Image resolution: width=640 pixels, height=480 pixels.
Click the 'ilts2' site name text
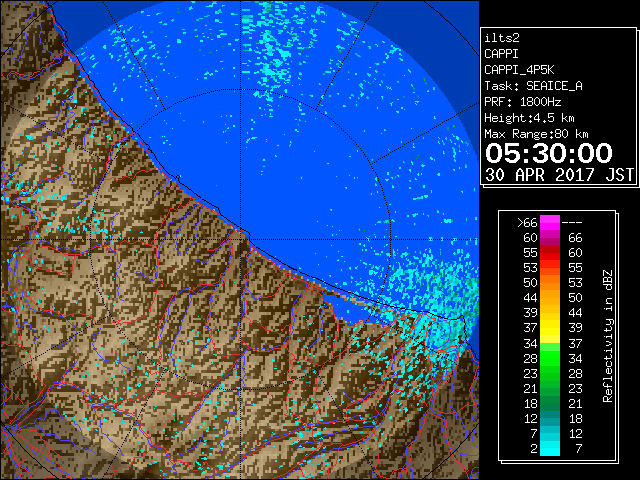502,38
